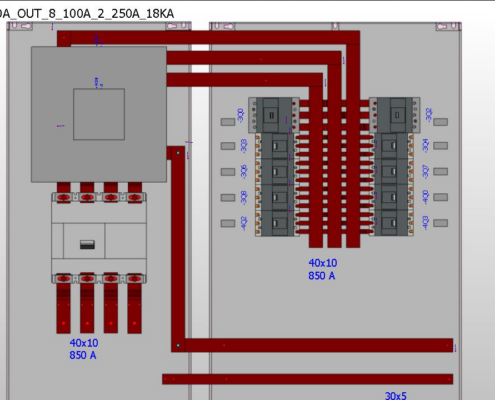Select the -3Q7 circuit breaker
The height and width of the screenshot is (400, 495).
click(x=394, y=172)
